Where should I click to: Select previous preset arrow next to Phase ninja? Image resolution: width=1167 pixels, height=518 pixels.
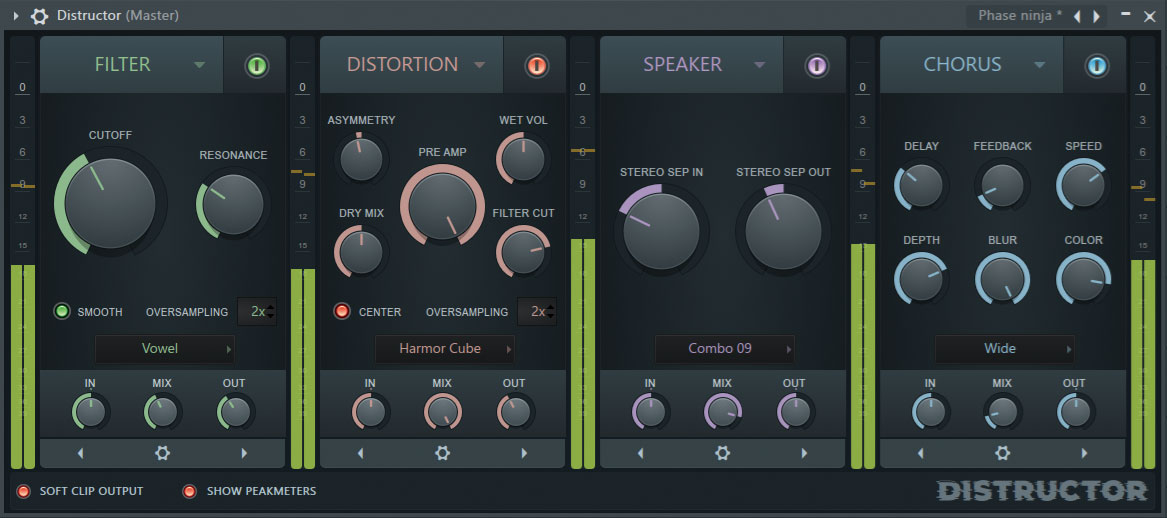pyautogui.click(x=1077, y=16)
